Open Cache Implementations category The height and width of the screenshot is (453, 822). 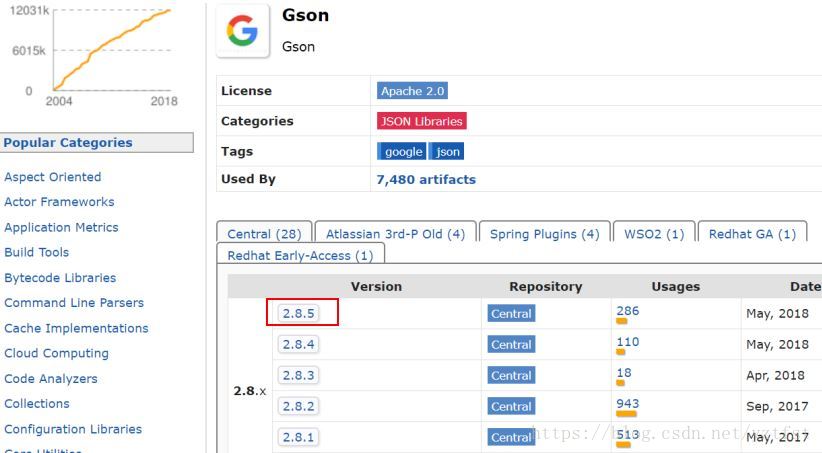point(76,328)
